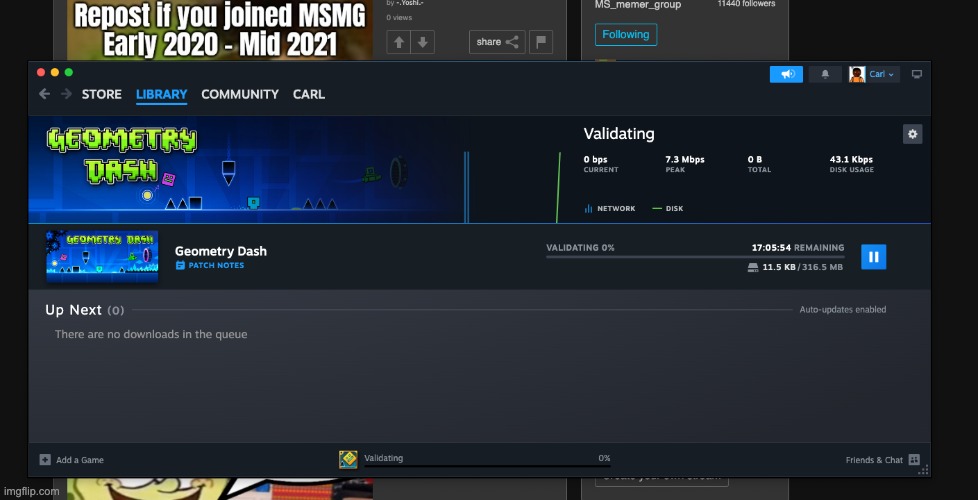This screenshot has width=978, height=500.
Task: Click the Auto-updates enabled label
Action: [x=843, y=310]
